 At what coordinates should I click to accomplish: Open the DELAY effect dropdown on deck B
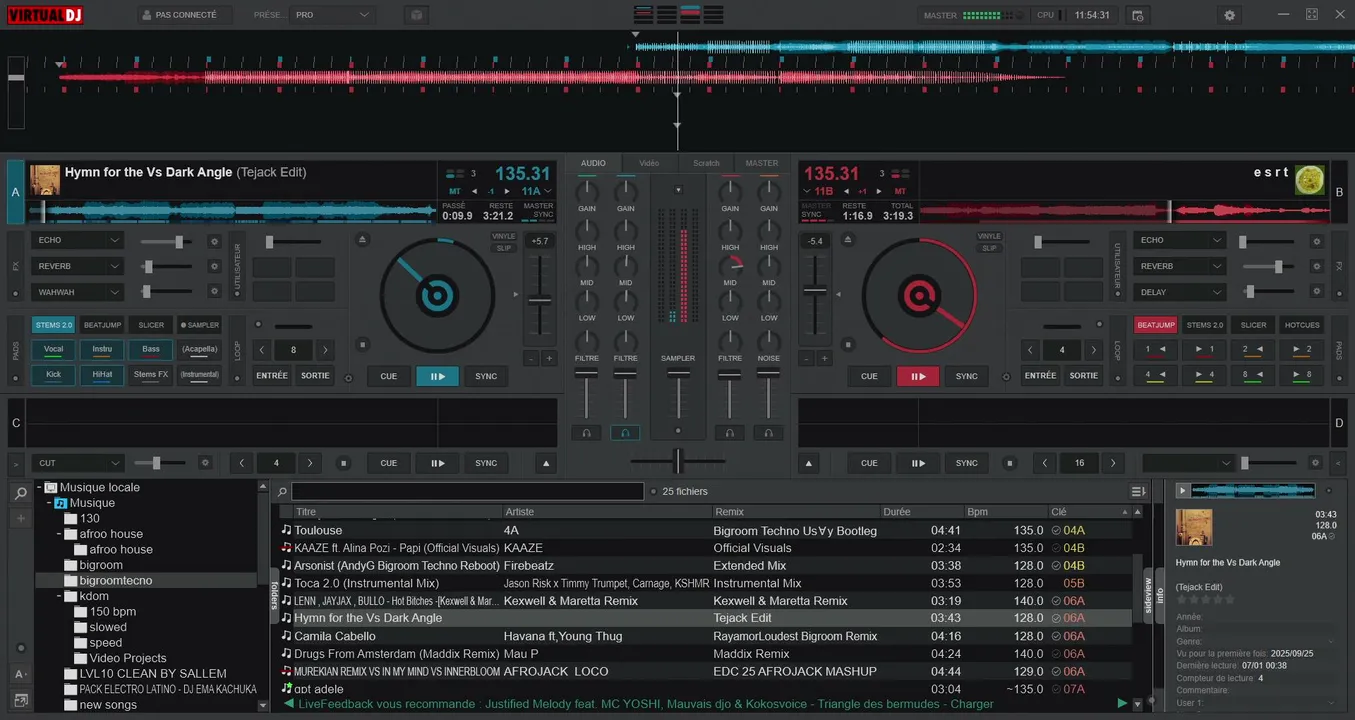1179,292
